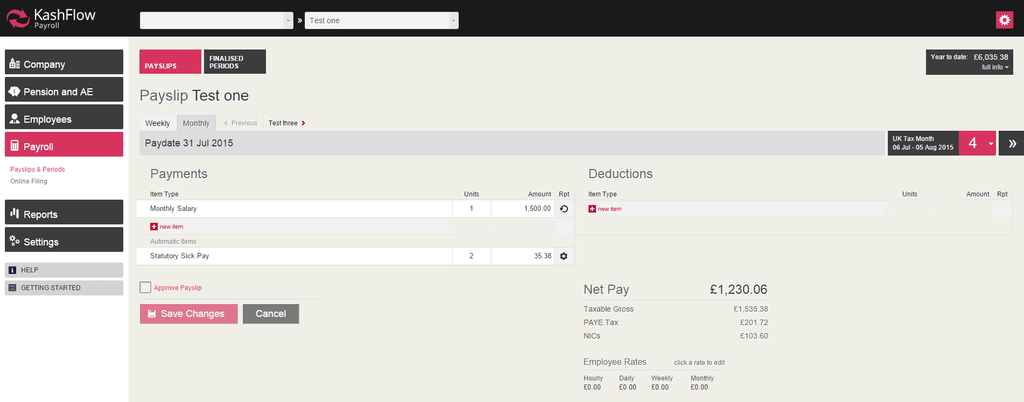
Task: Tick the Approve Payslip checkbox
Action: point(146,288)
